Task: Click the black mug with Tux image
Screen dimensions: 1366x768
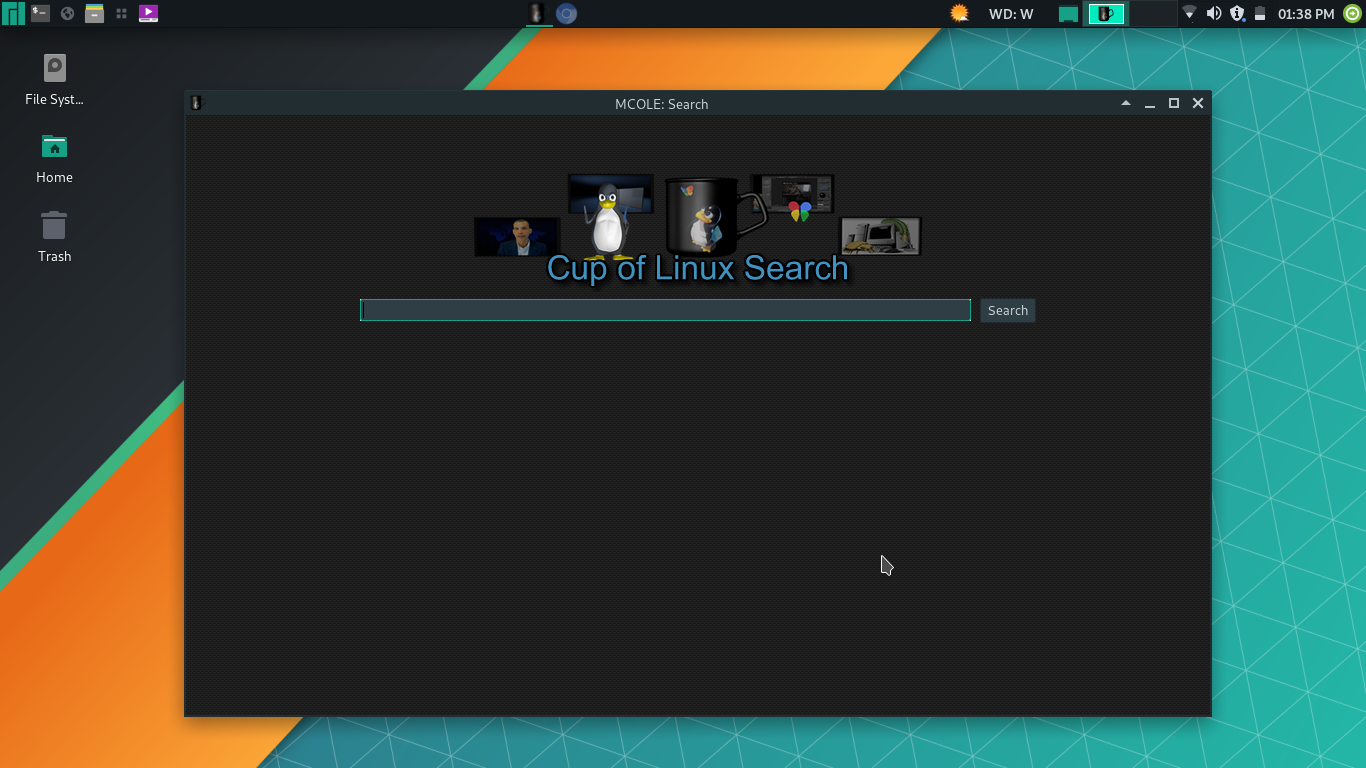Action: pyautogui.click(x=712, y=216)
